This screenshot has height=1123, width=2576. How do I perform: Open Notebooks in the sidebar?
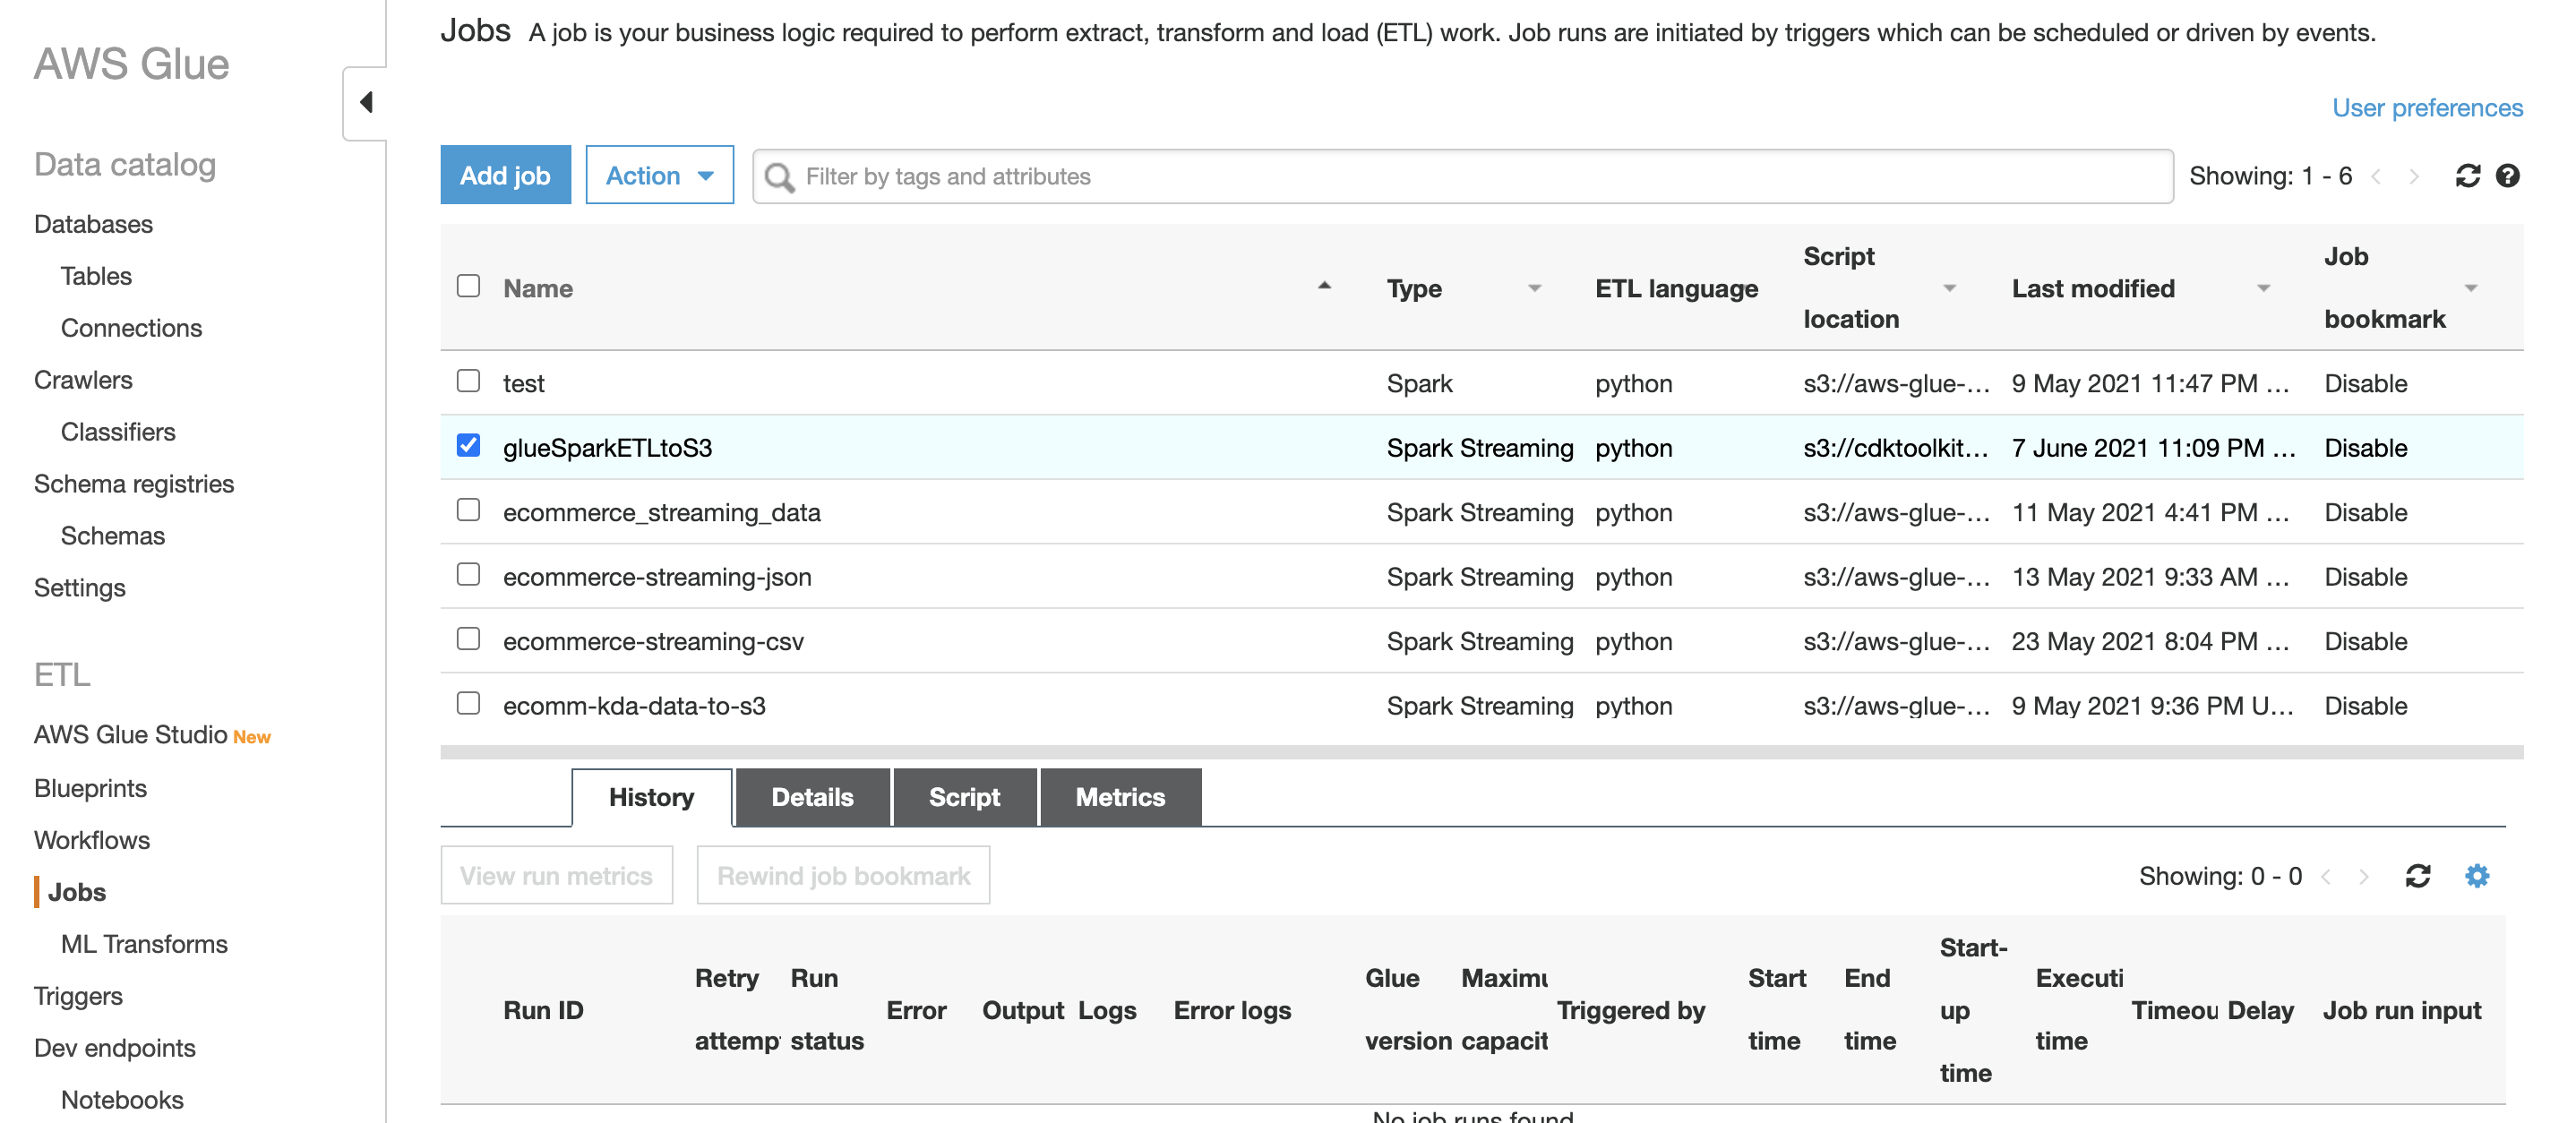(122, 1100)
